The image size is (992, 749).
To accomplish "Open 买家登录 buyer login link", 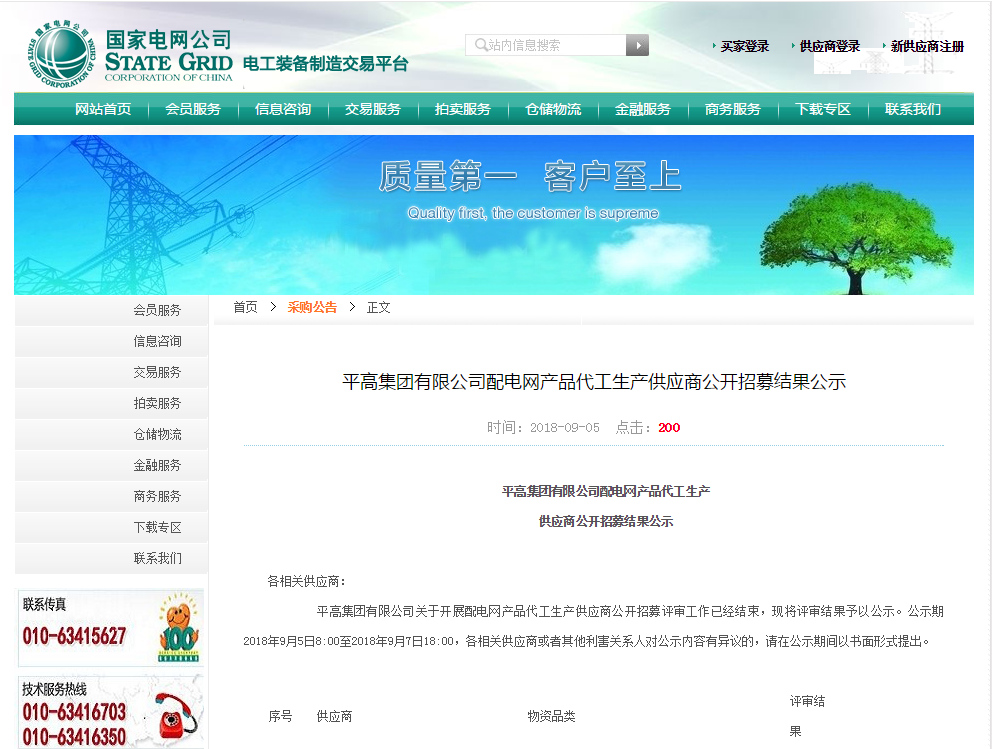I will click(744, 46).
